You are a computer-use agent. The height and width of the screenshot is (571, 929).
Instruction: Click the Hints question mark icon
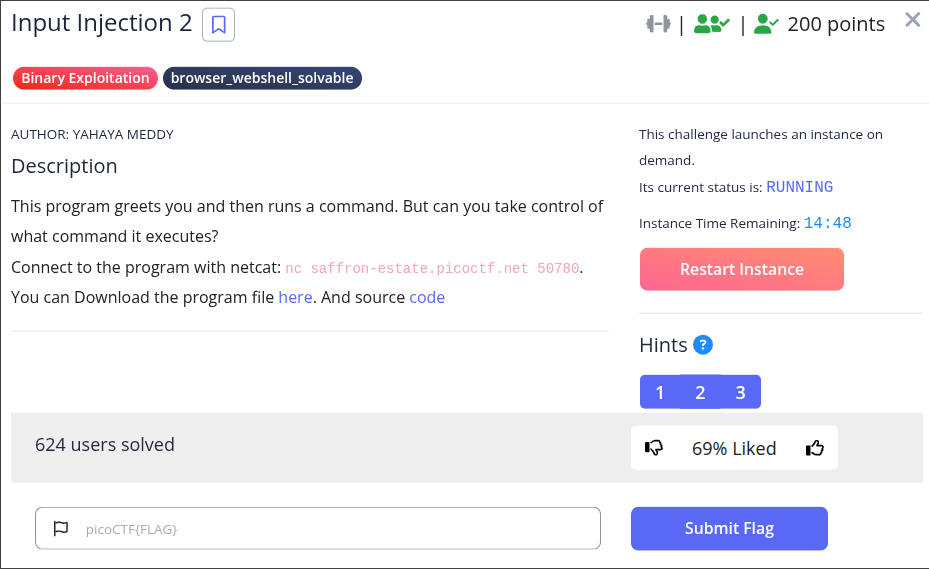pos(703,346)
